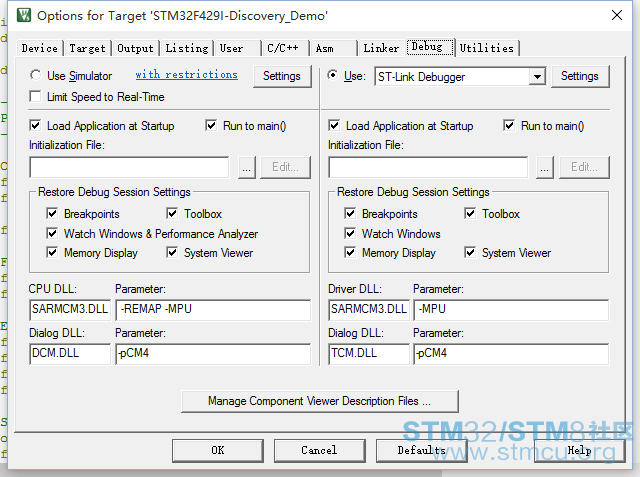The image size is (640, 477).
Task: Click the -MPU driver parameter field
Action: 511,310
